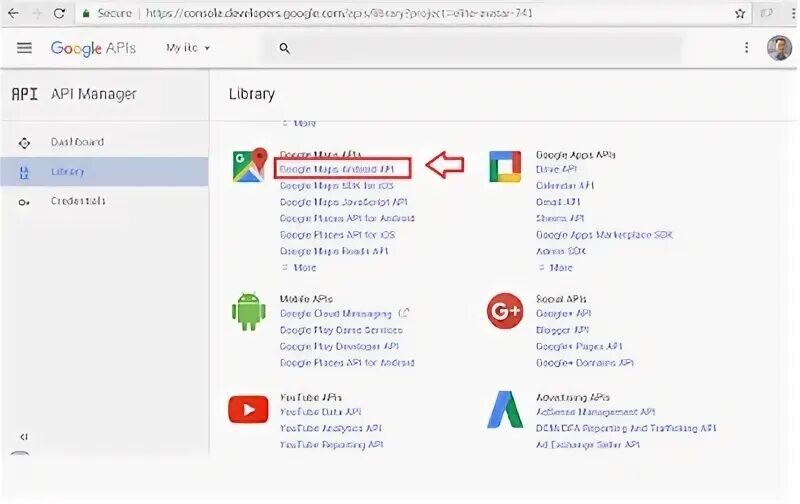The height and width of the screenshot is (504, 800).
Task: Click the API Manager logo icon
Action: (x=24, y=94)
